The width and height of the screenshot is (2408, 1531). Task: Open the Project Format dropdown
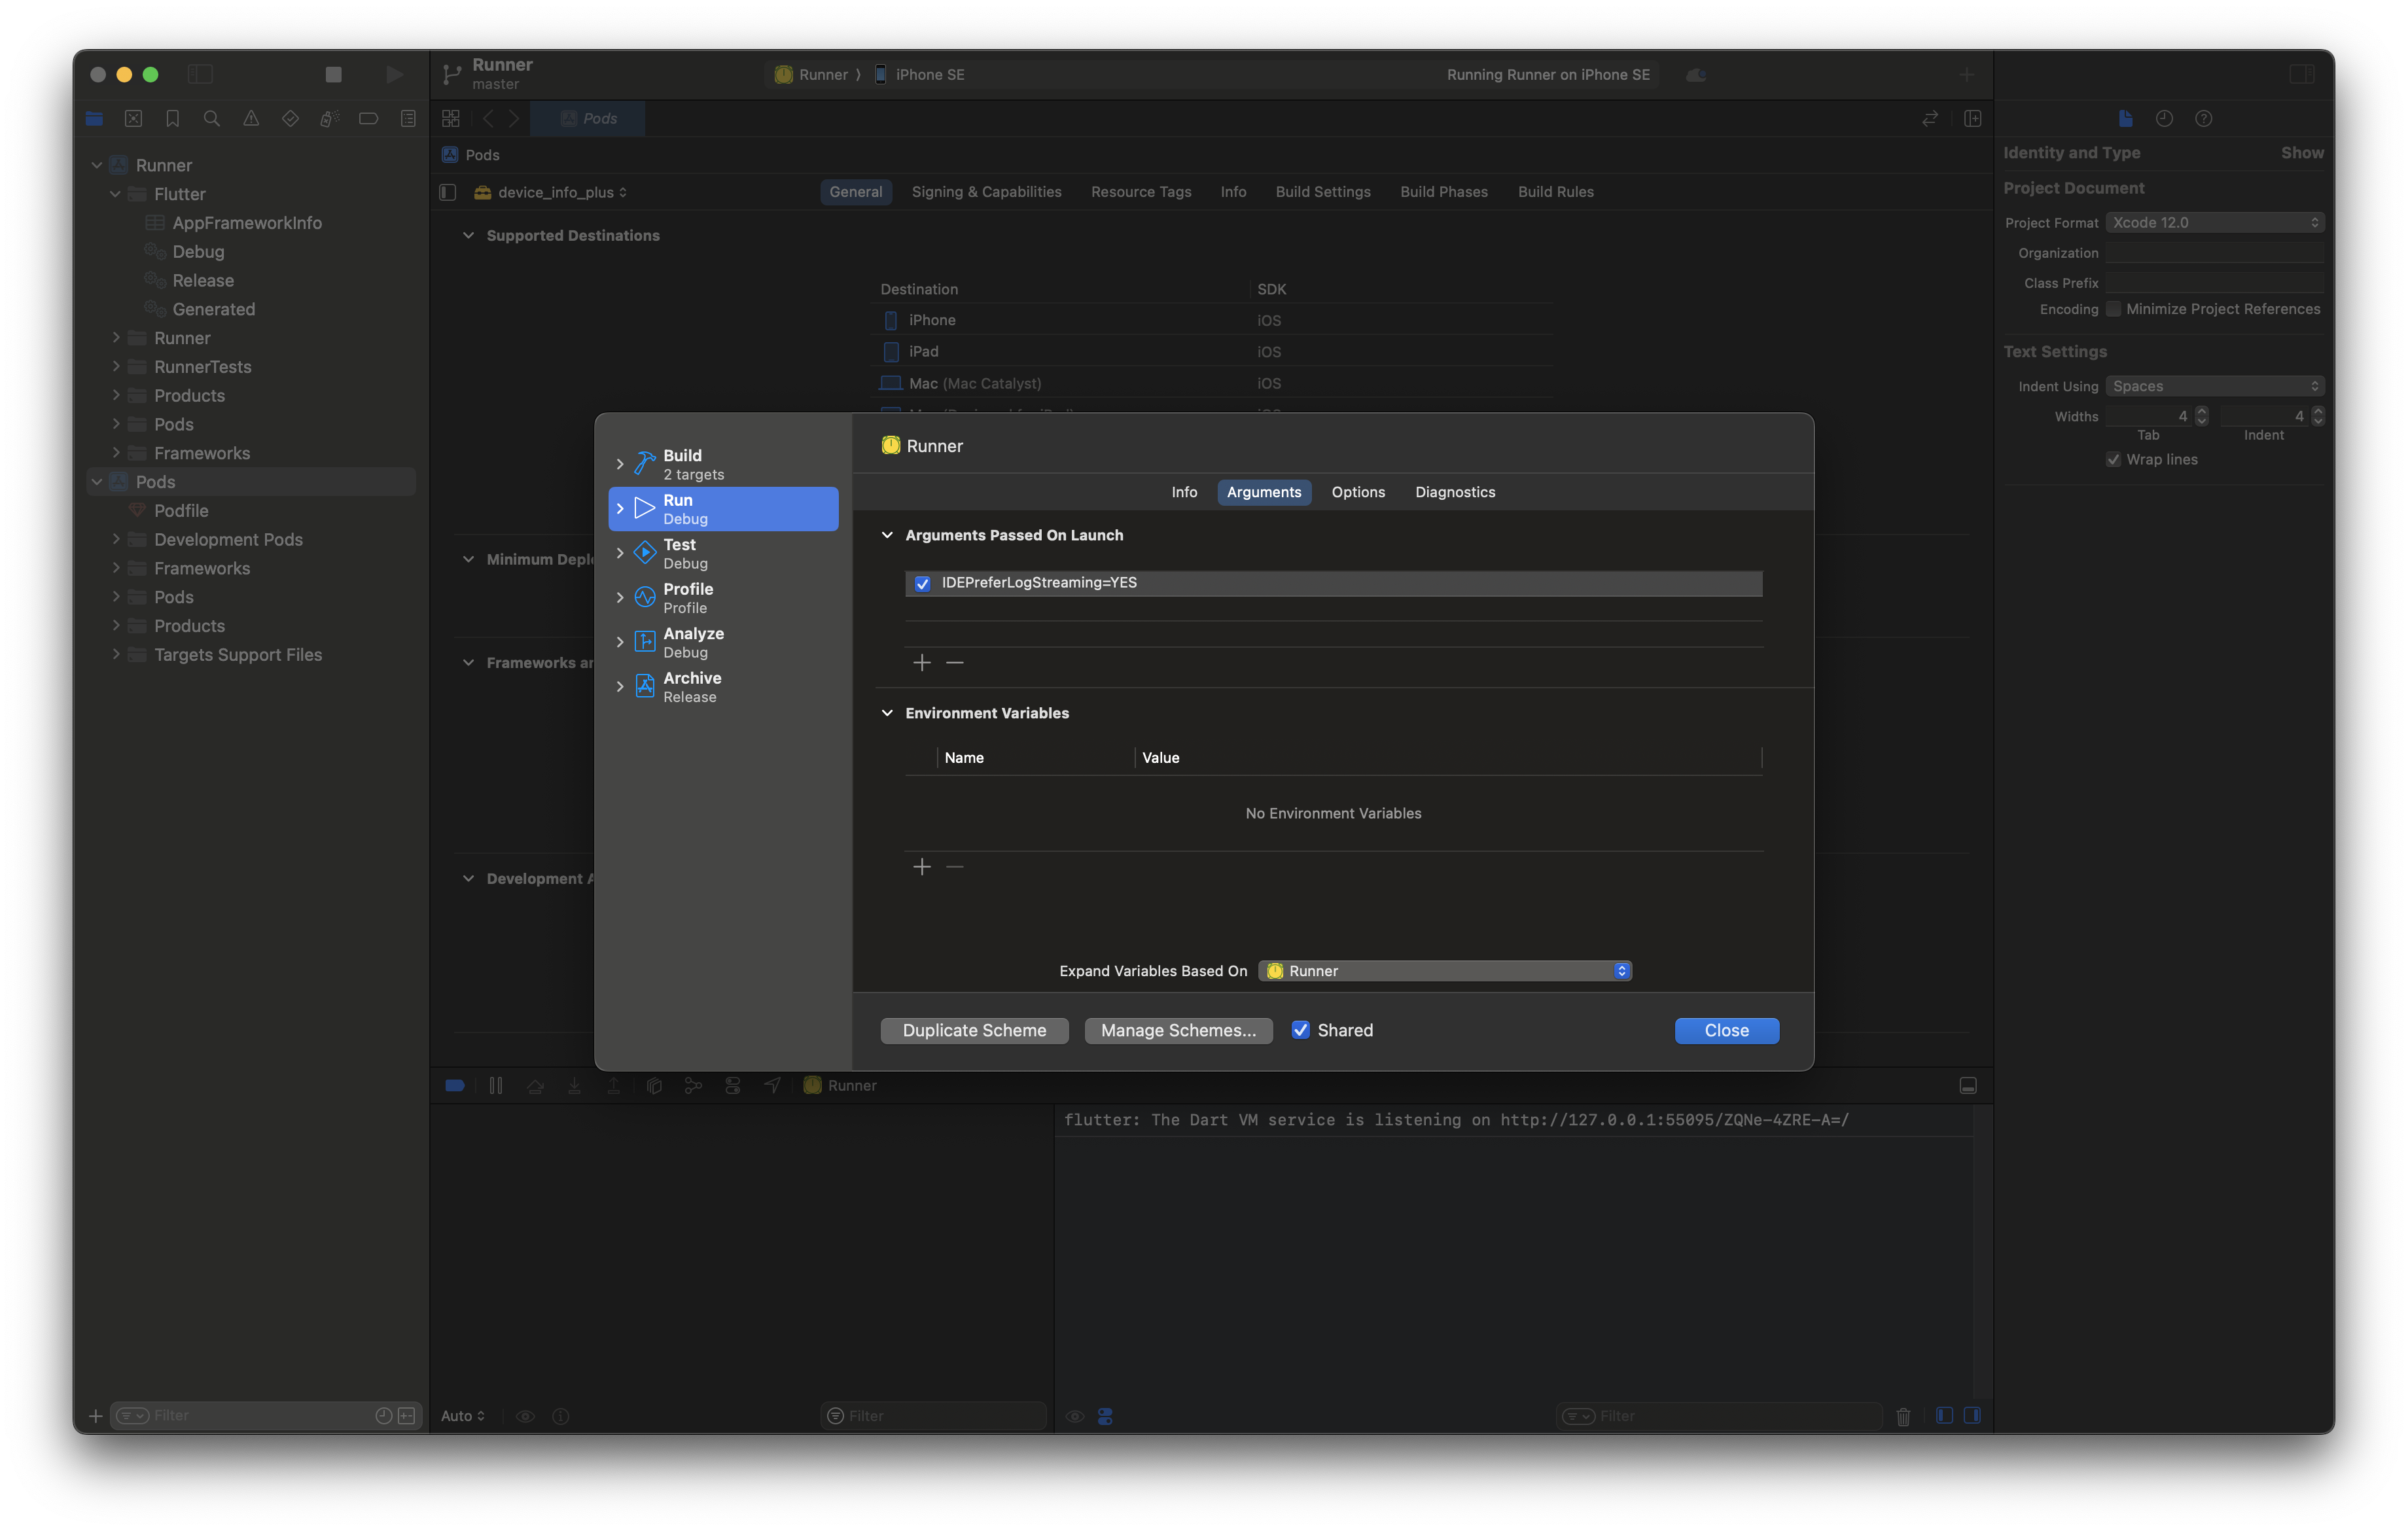point(2215,222)
